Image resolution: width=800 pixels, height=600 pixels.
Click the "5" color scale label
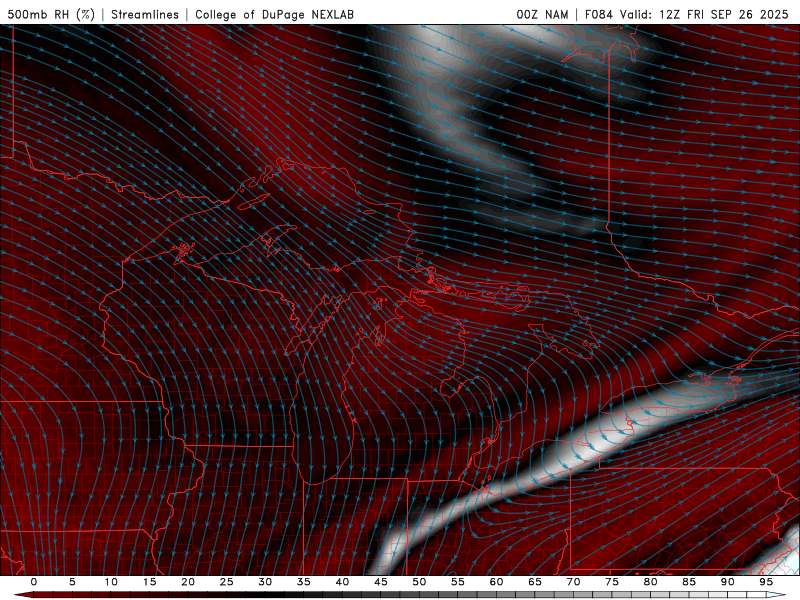coord(72,582)
